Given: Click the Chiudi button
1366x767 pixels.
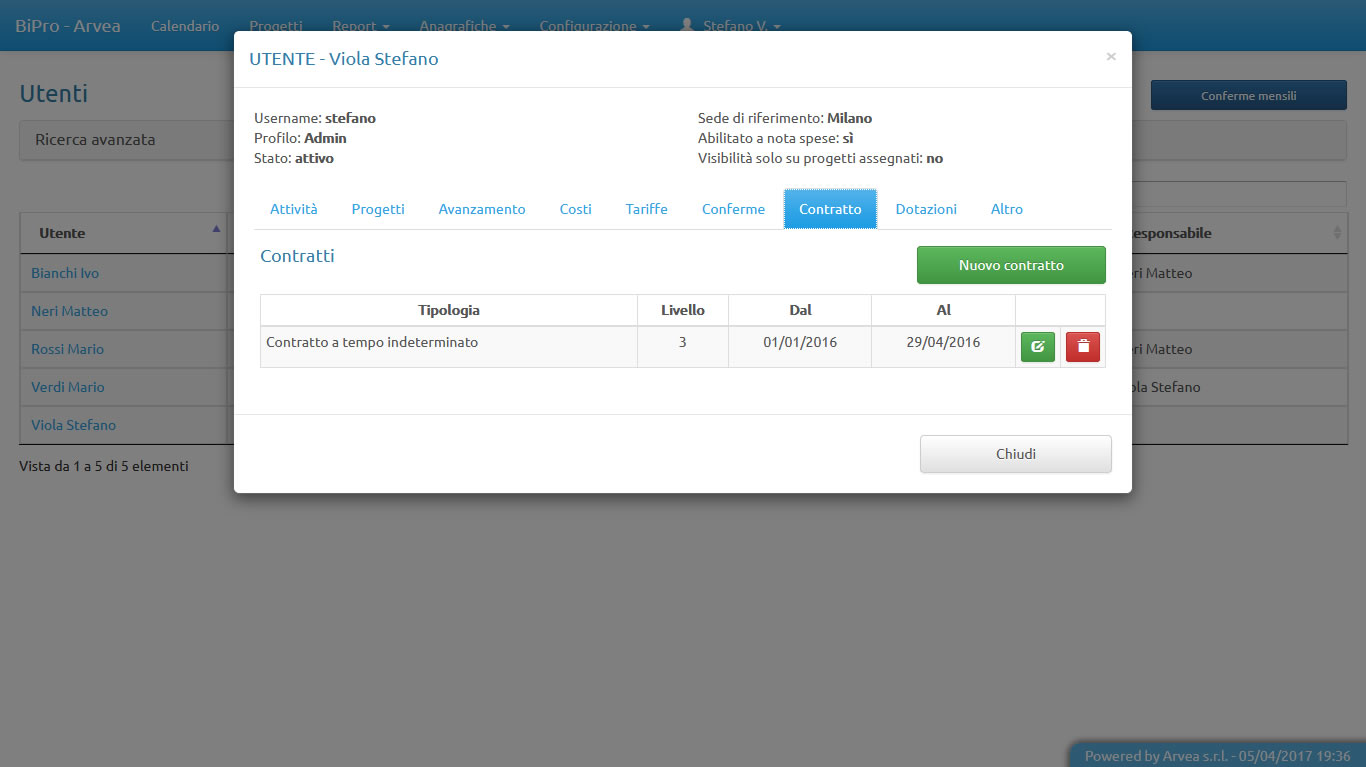Looking at the screenshot, I should coord(1015,454).
